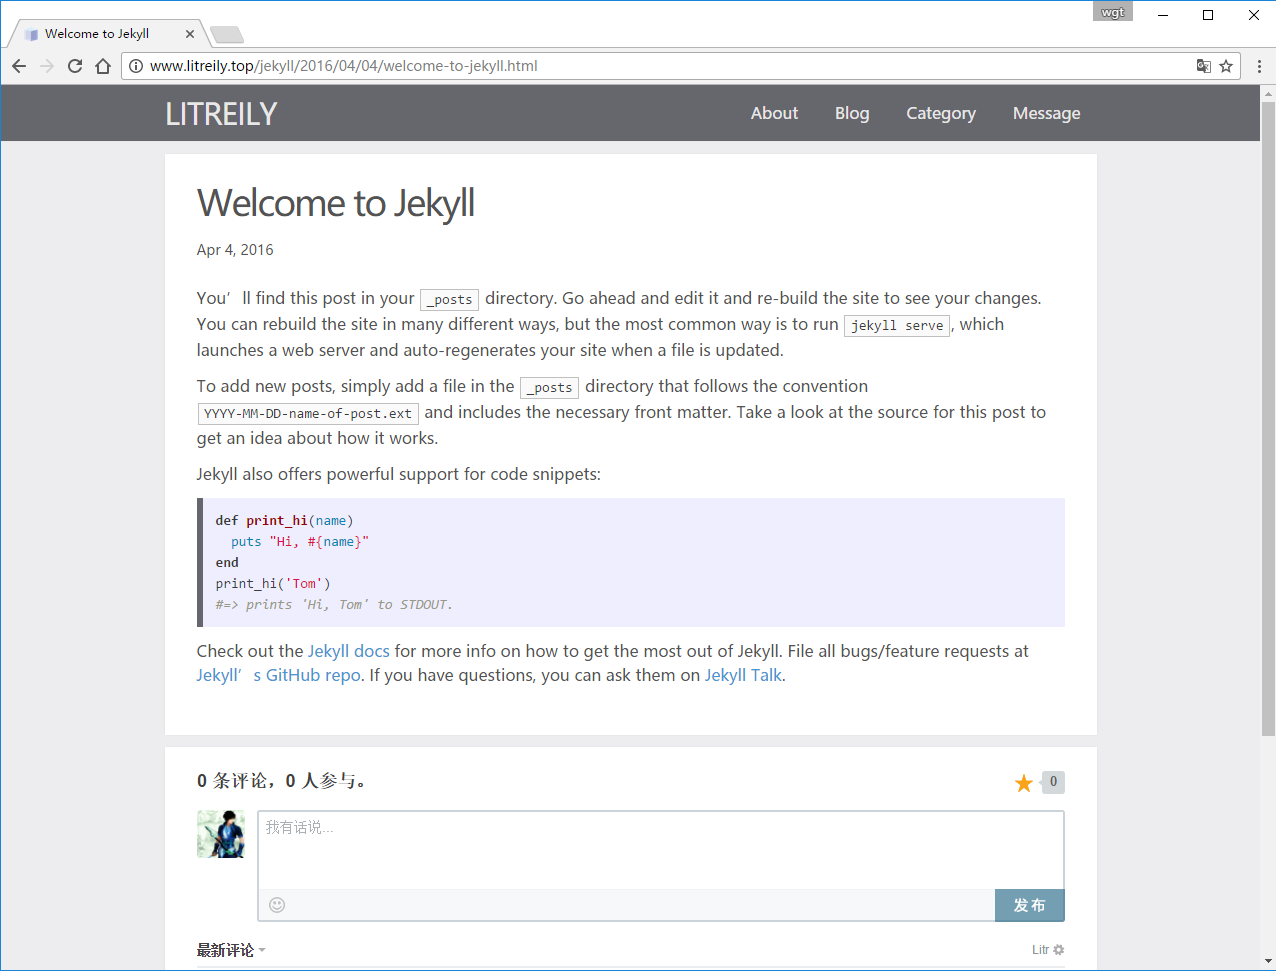This screenshot has height=971, width=1276.
Task: Focus the comment text box
Action: [661, 850]
